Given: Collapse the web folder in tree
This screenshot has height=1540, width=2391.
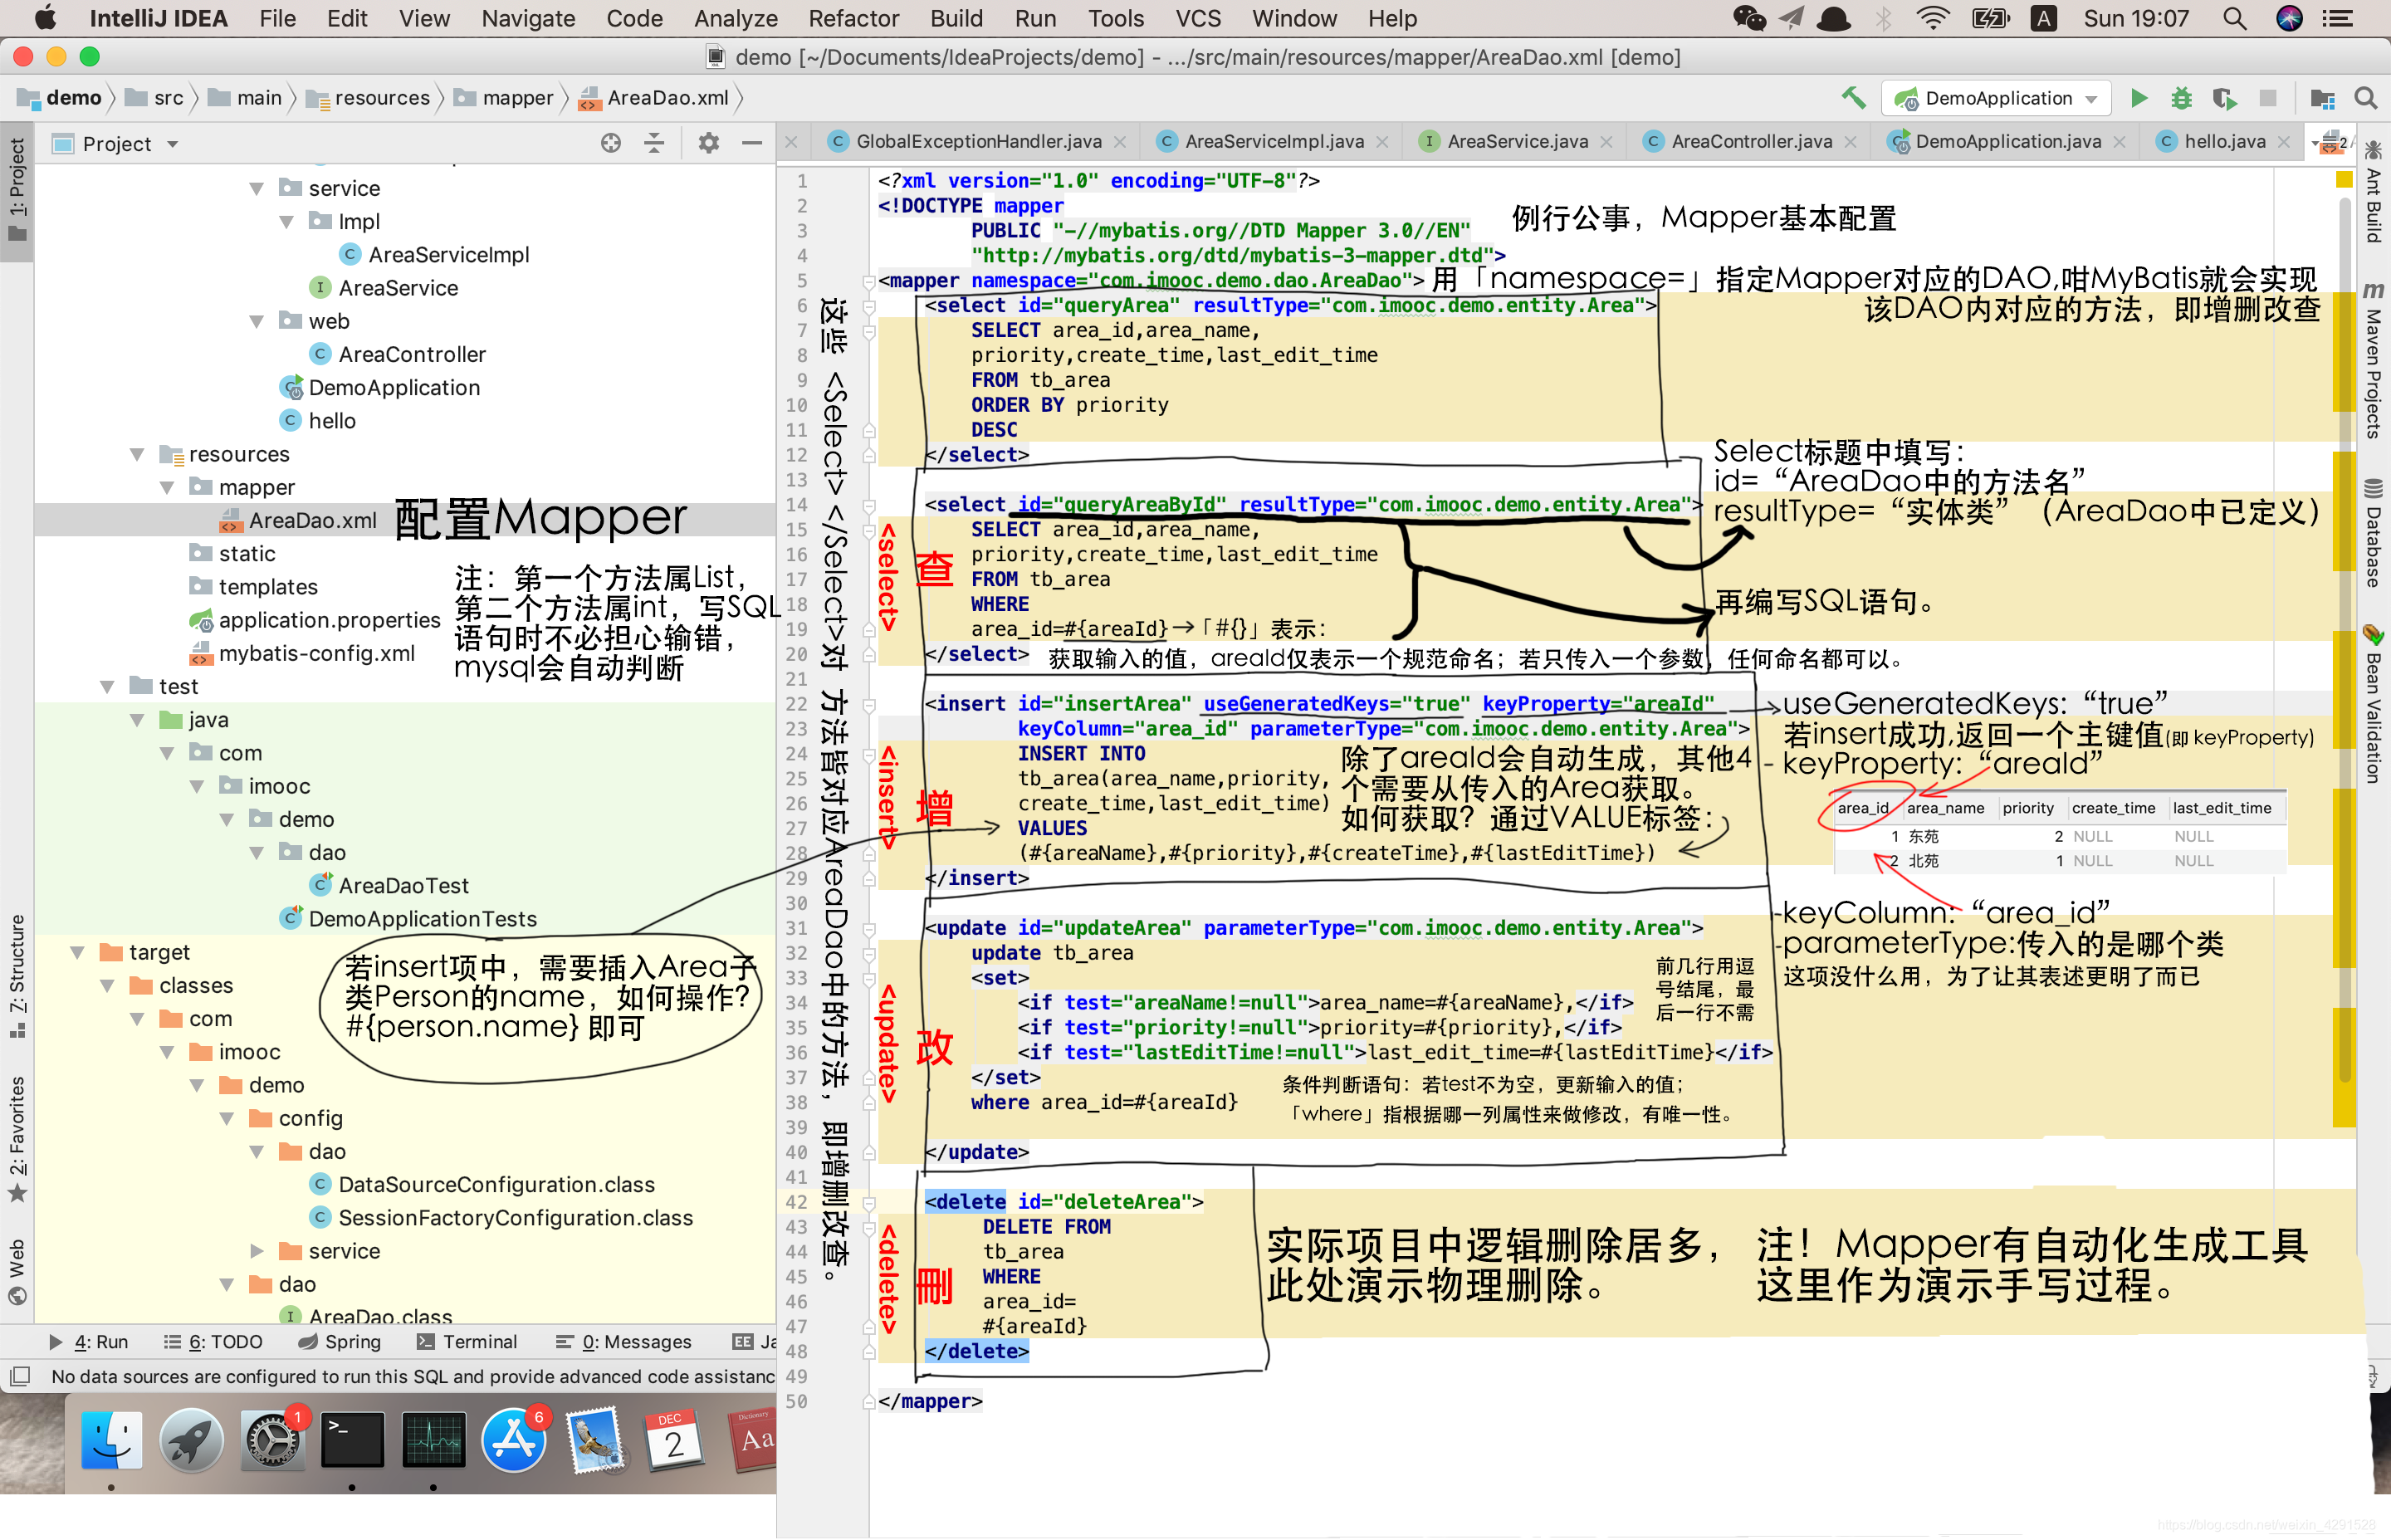Looking at the screenshot, I should (257, 321).
